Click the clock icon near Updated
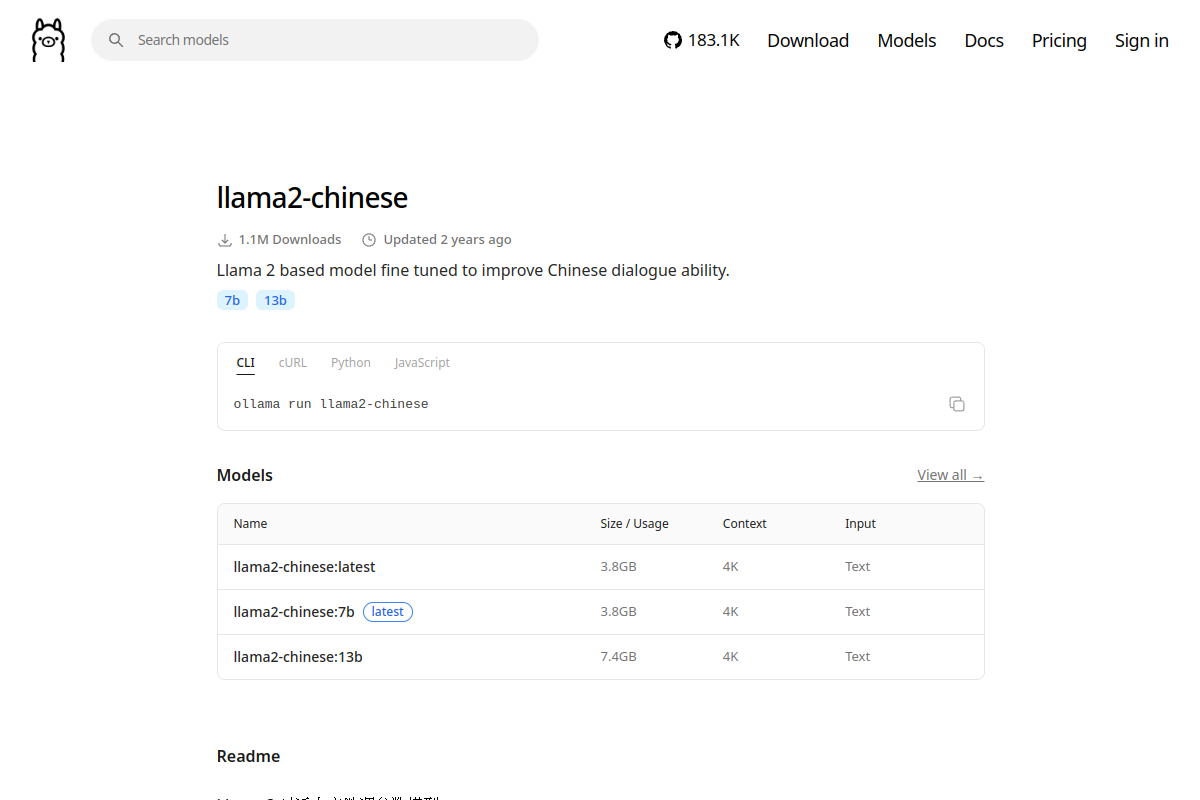This screenshot has width=1200, height=800. click(369, 240)
